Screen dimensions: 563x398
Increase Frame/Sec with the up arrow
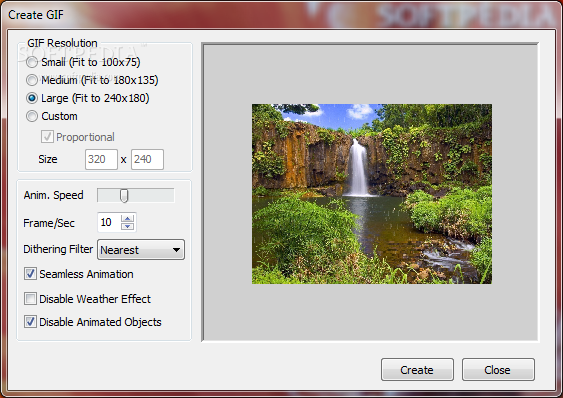[127, 218]
